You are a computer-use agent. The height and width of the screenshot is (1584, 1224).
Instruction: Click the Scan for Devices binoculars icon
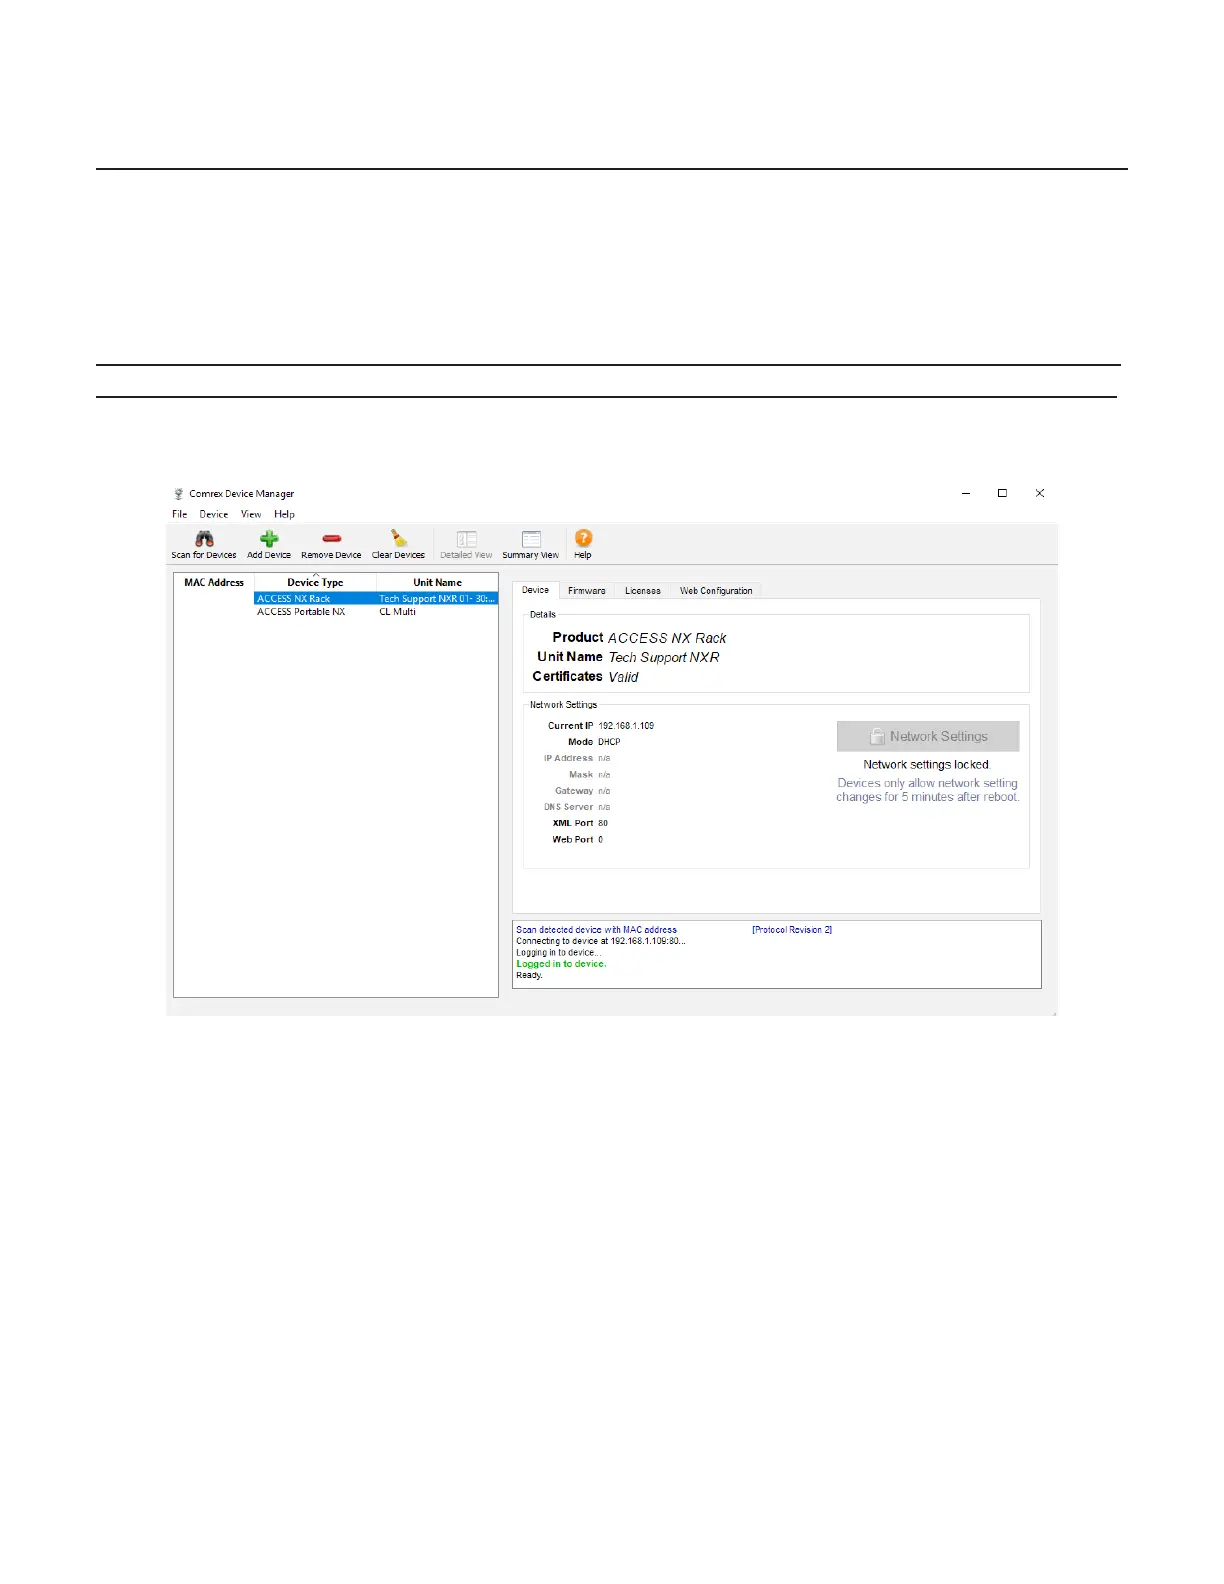pos(204,539)
